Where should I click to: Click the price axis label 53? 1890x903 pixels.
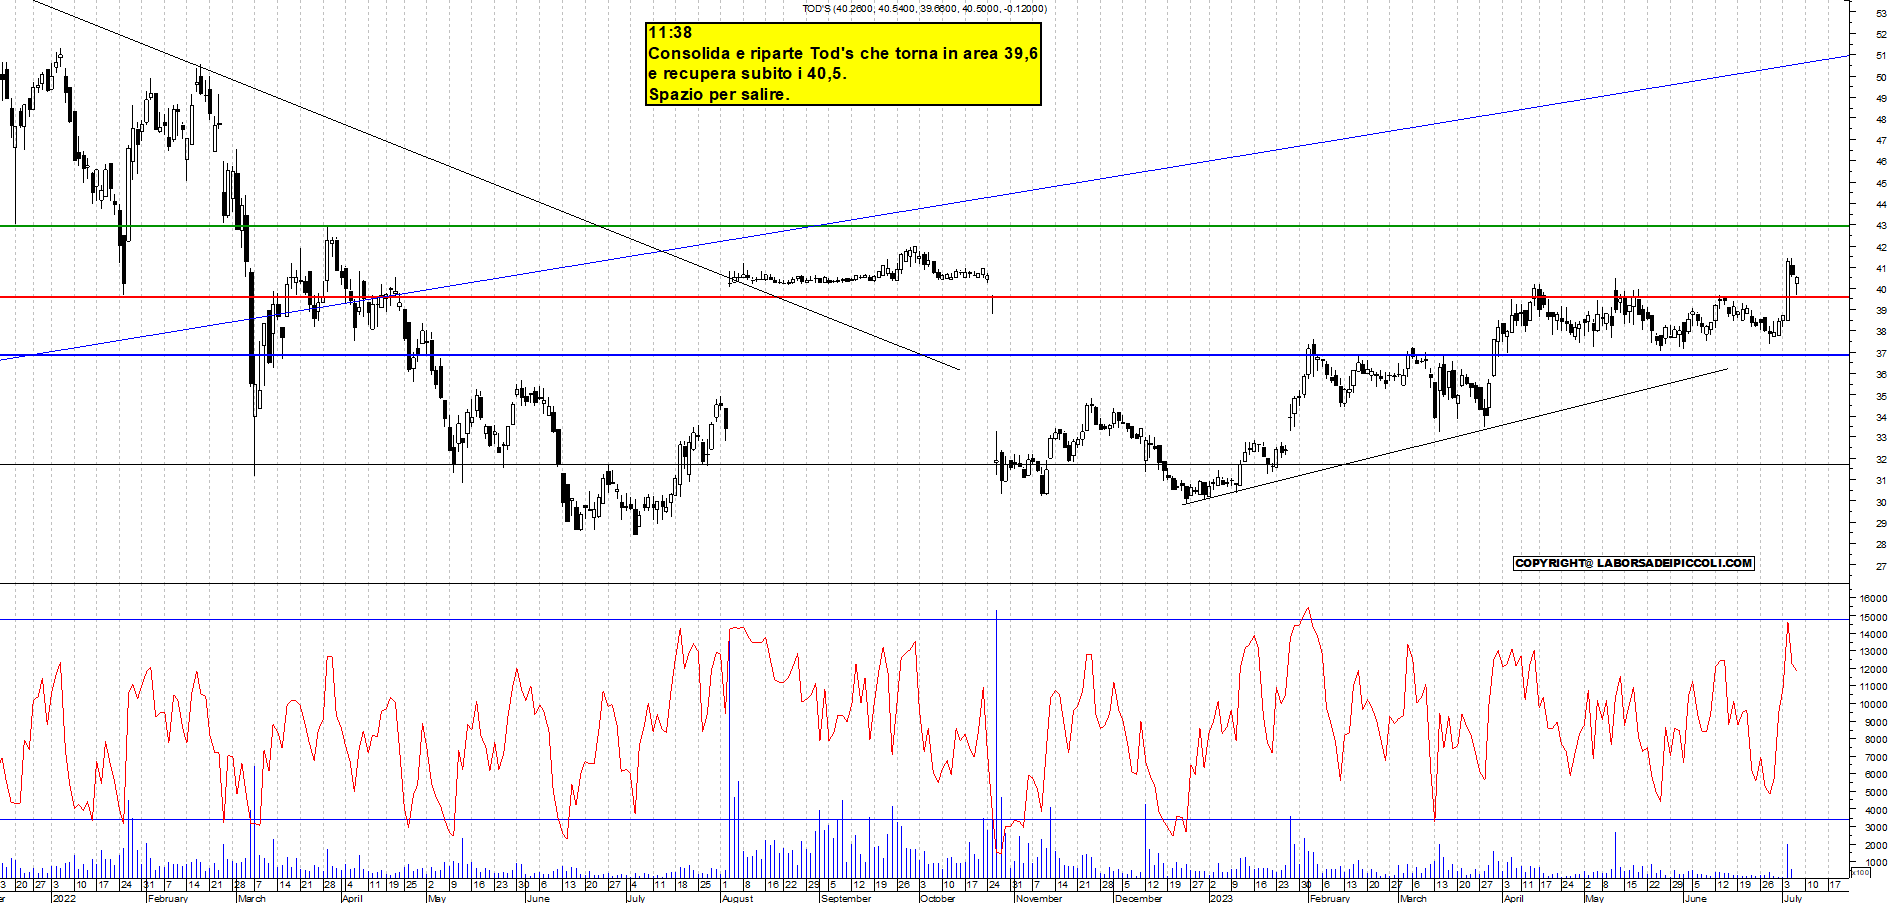click(1881, 14)
